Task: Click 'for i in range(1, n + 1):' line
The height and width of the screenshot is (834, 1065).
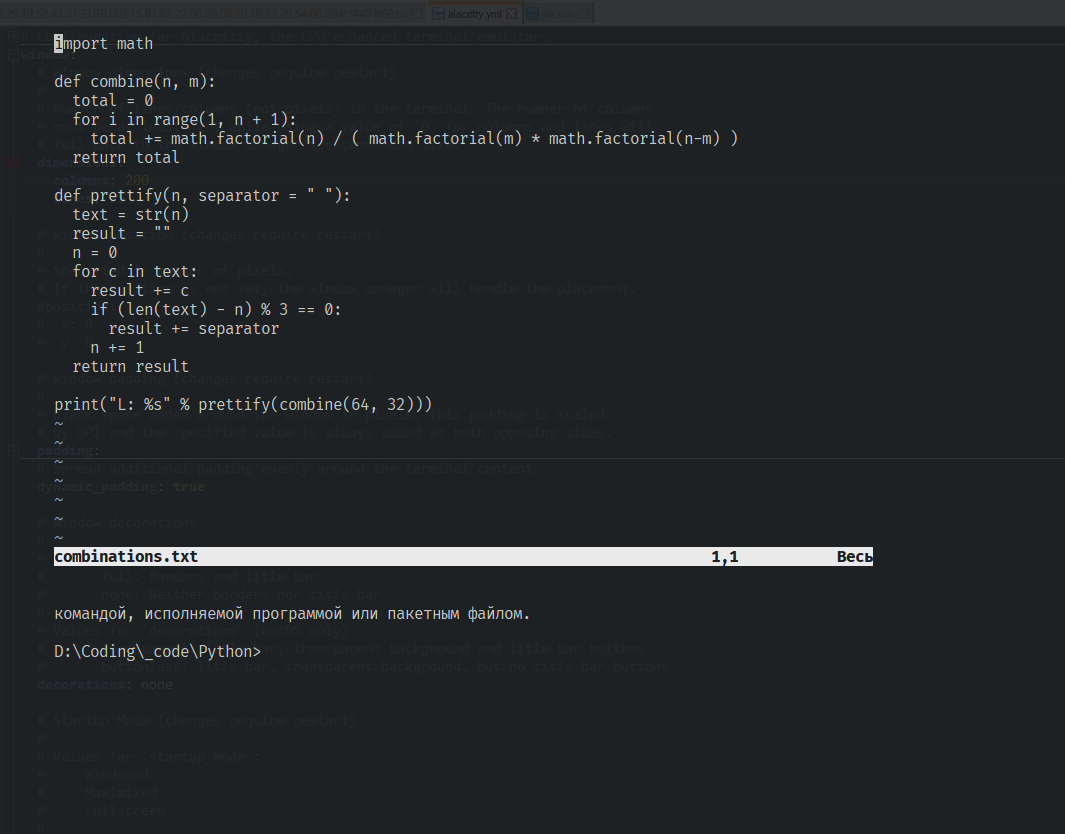Action: pos(184,120)
